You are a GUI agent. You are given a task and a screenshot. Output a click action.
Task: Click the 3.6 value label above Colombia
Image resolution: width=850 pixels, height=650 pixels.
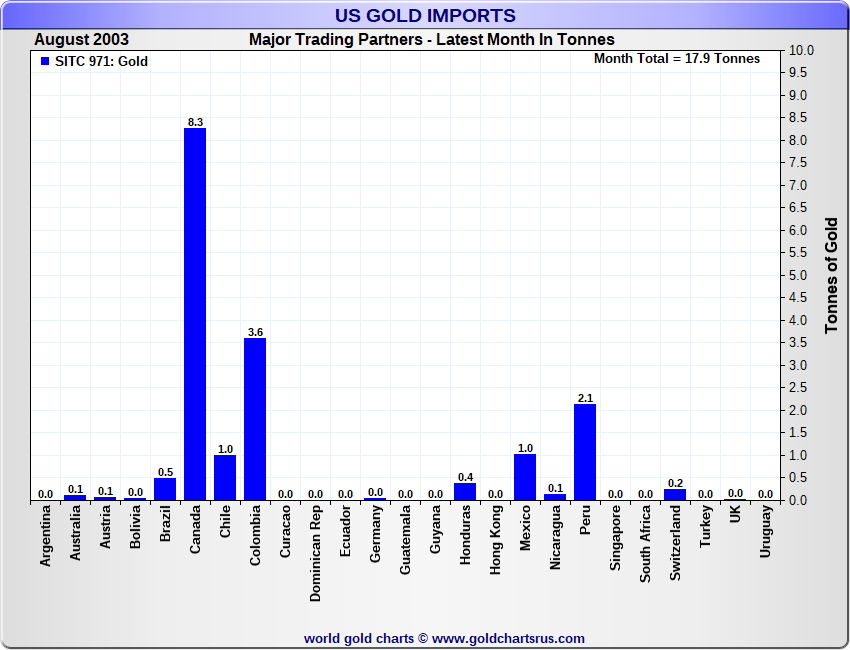(x=255, y=332)
